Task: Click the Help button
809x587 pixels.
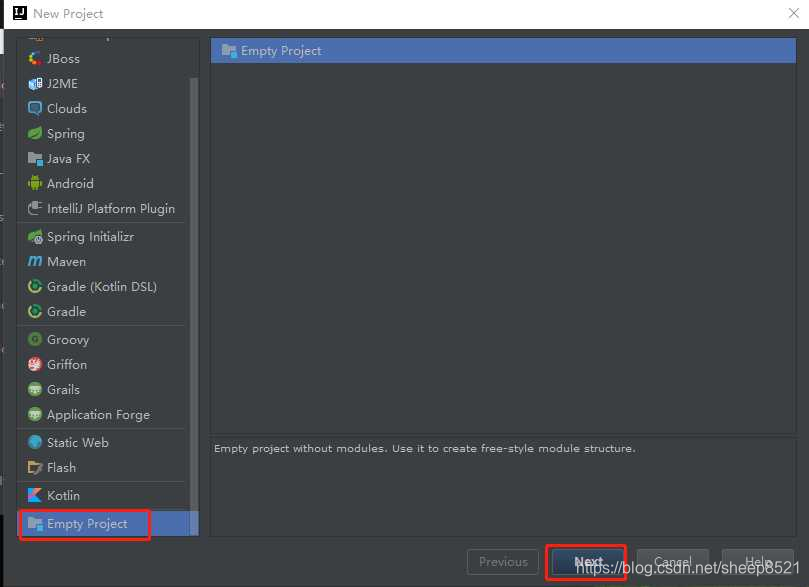Action: tap(757, 562)
